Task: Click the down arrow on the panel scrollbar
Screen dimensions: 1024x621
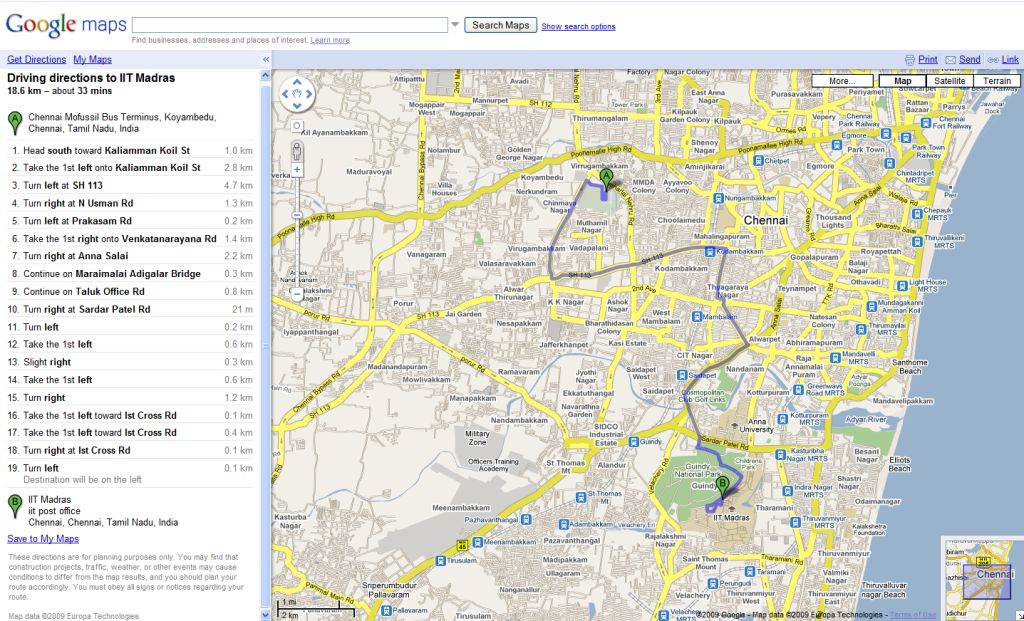Action: (265, 614)
